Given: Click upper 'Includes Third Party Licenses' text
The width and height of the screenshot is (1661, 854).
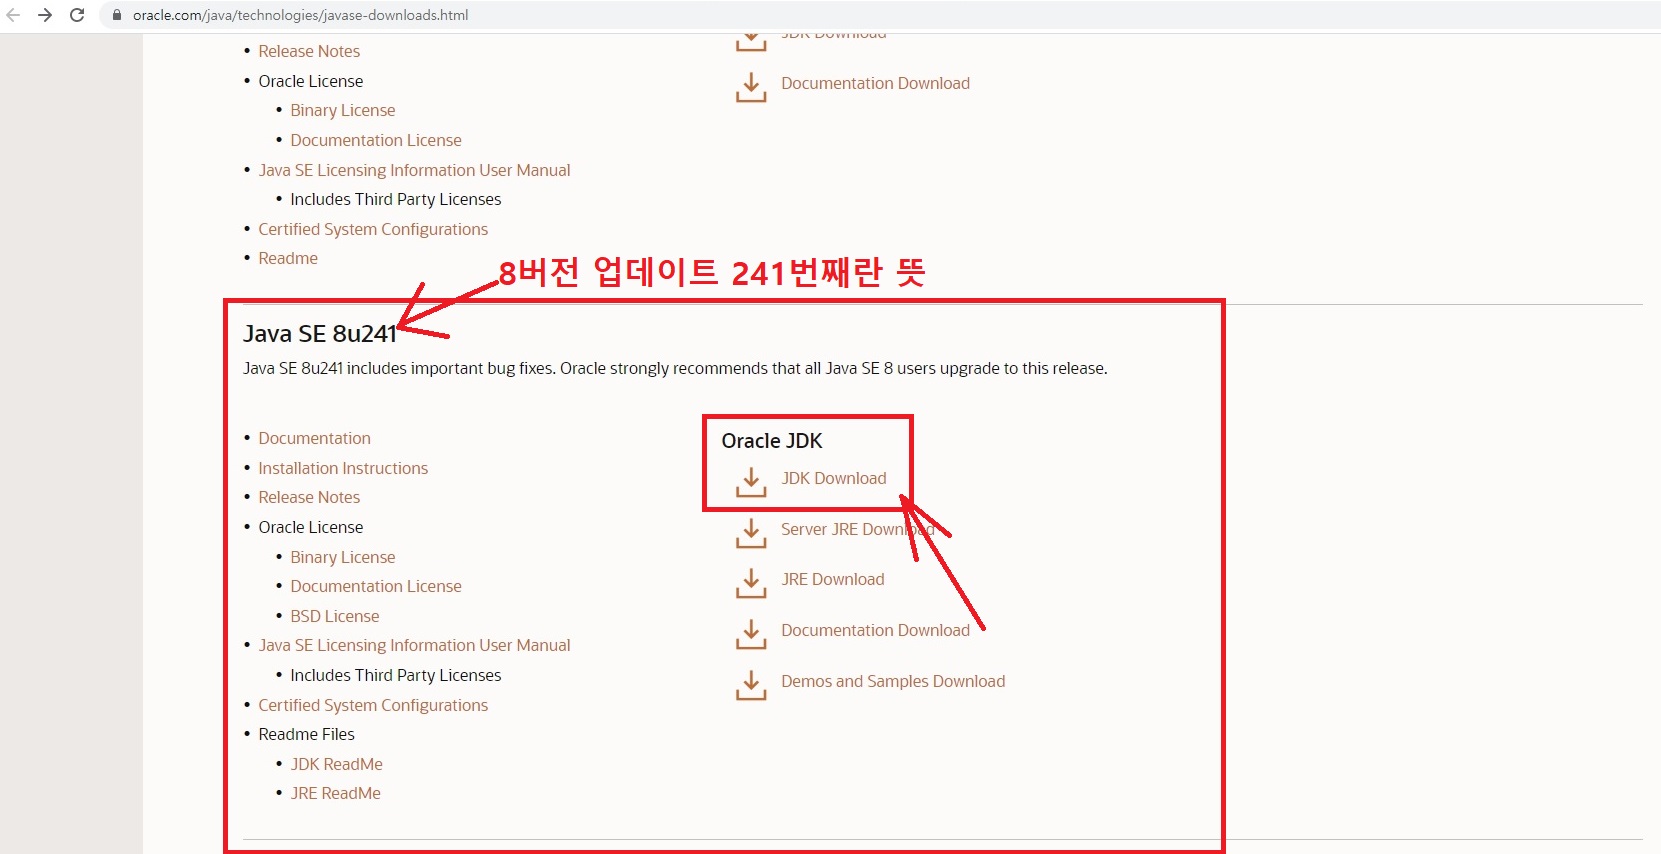Looking at the screenshot, I should 396,199.
